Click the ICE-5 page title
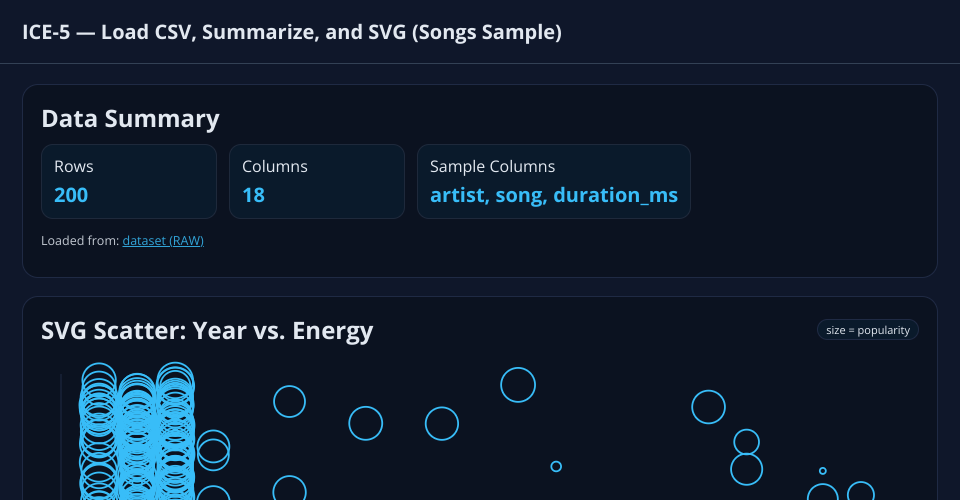The width and height of the screenshot is (960, 500). (291, 32)
